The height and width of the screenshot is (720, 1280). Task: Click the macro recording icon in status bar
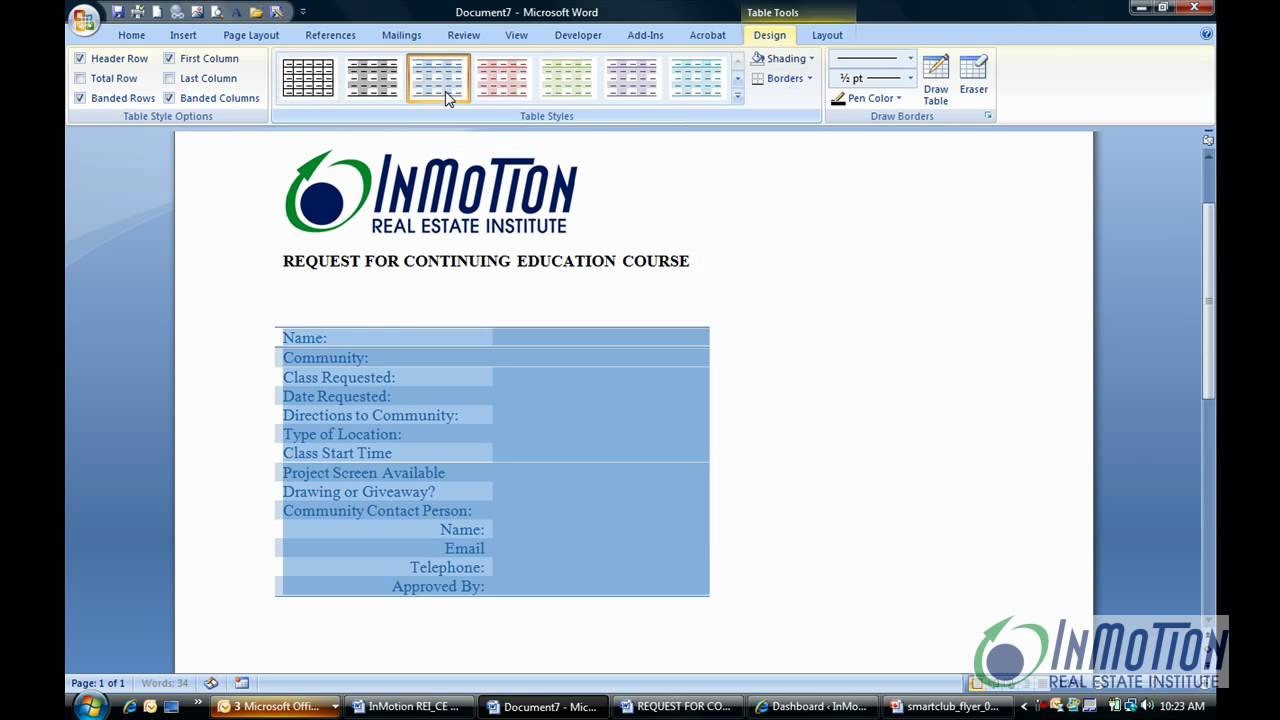pos(241,683)
